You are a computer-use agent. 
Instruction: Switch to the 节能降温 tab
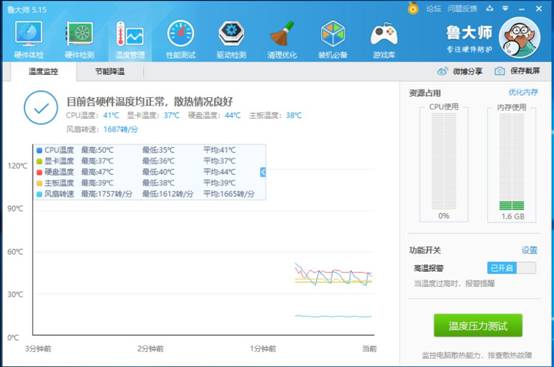coord(110,72)
